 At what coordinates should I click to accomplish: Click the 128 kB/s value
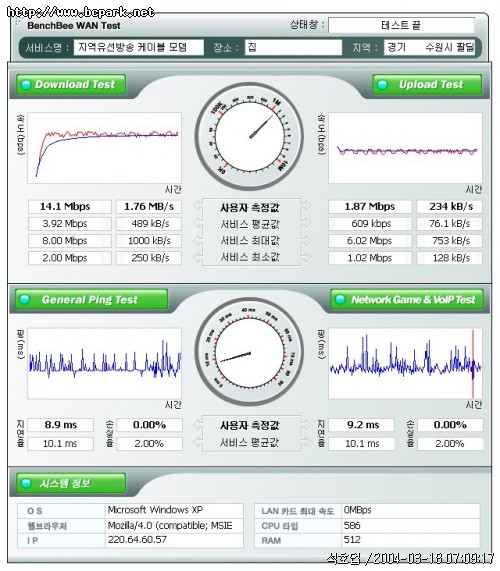(449, 258)
